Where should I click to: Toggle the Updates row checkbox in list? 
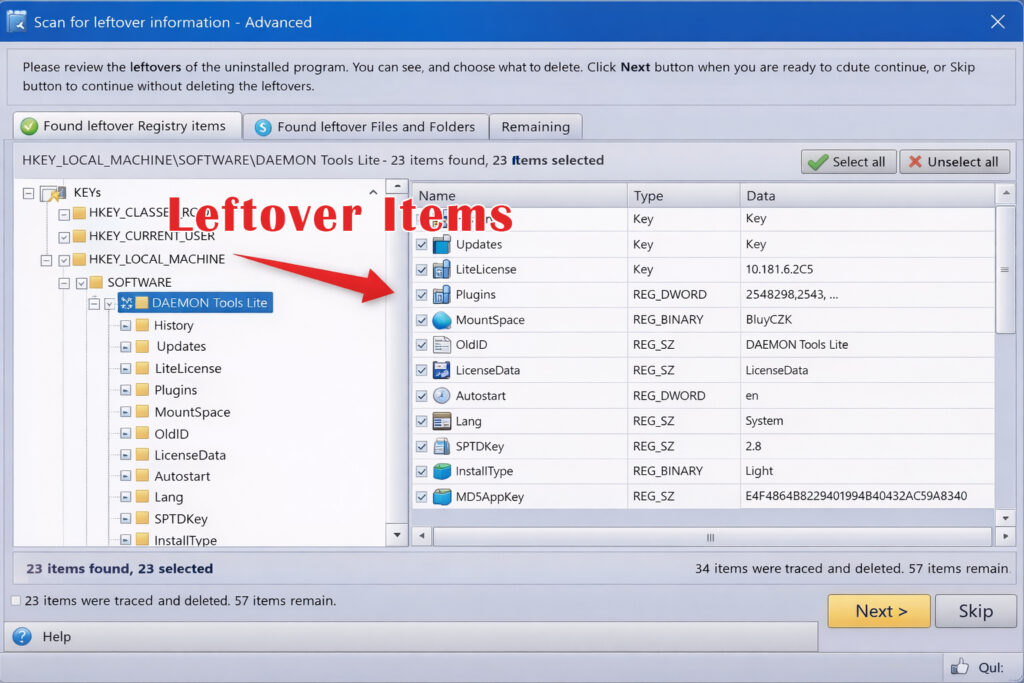tap(421, 245)
